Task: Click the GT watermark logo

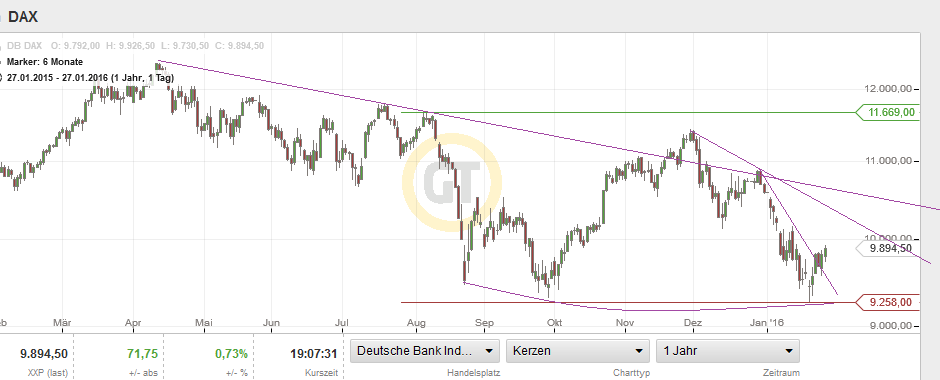Action: (x=451, y=183)
